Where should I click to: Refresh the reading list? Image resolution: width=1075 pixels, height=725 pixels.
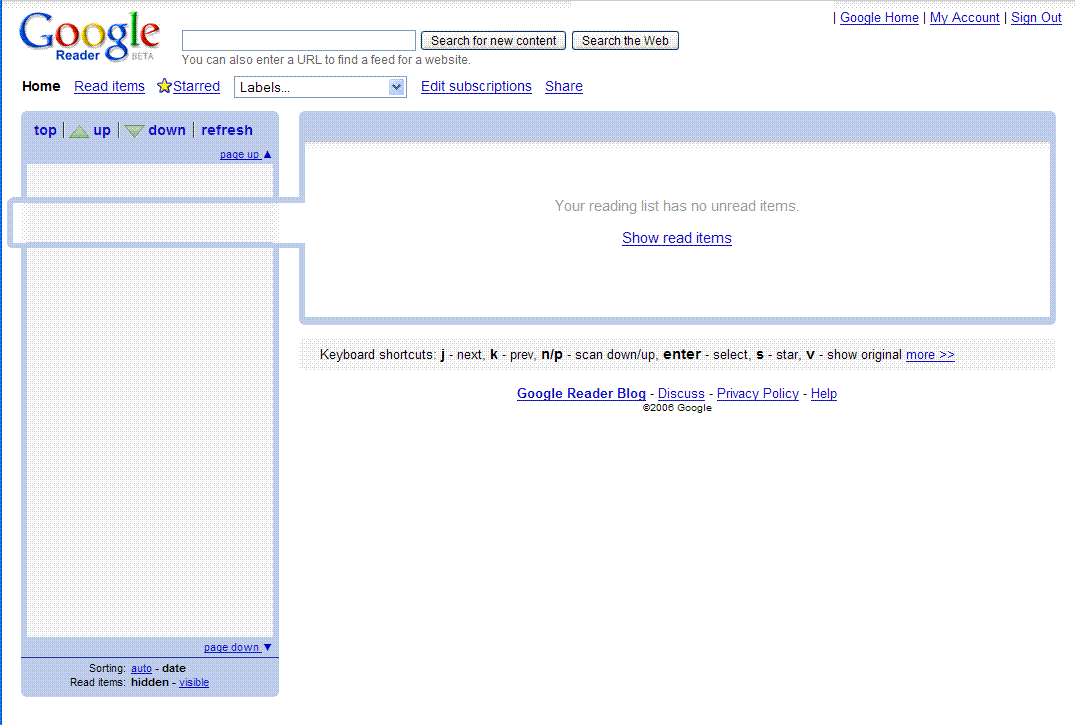(x=227, y=130)
